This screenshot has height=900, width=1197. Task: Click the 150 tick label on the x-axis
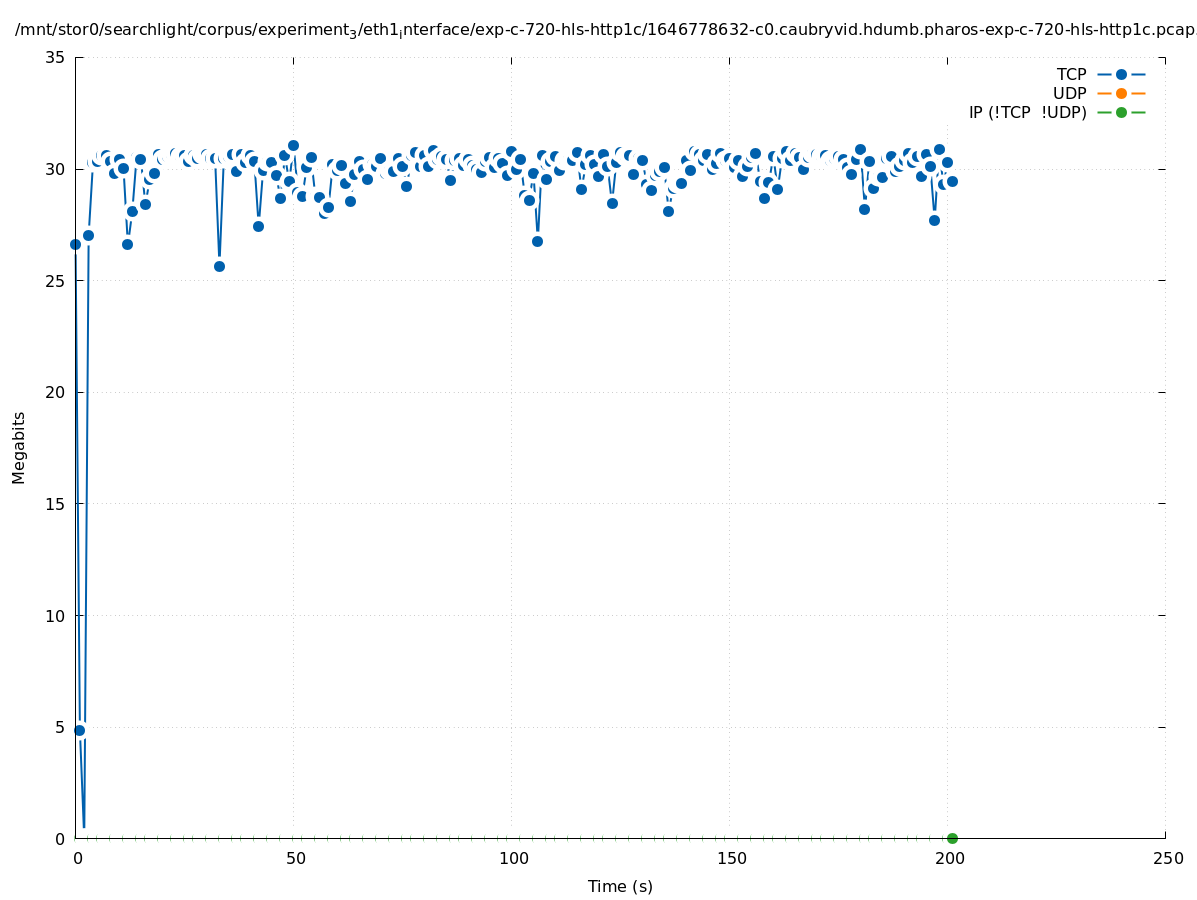pos(731,859)
